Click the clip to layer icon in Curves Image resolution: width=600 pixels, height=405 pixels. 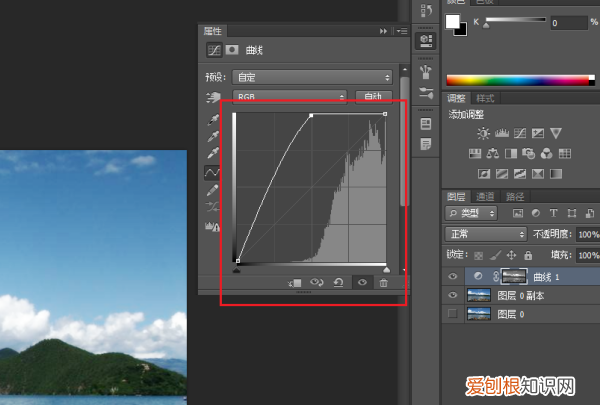click(x=296, y=283)
